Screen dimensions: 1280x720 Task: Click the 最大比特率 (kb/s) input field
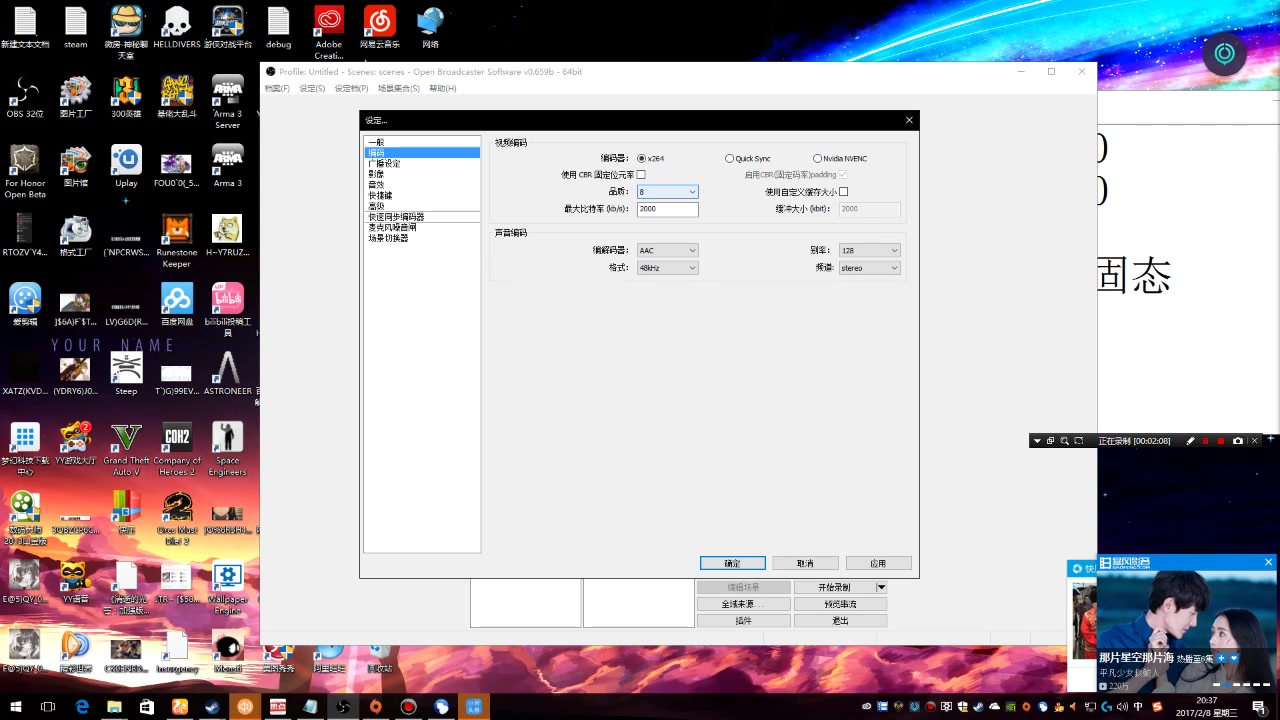tap(667, 209)
